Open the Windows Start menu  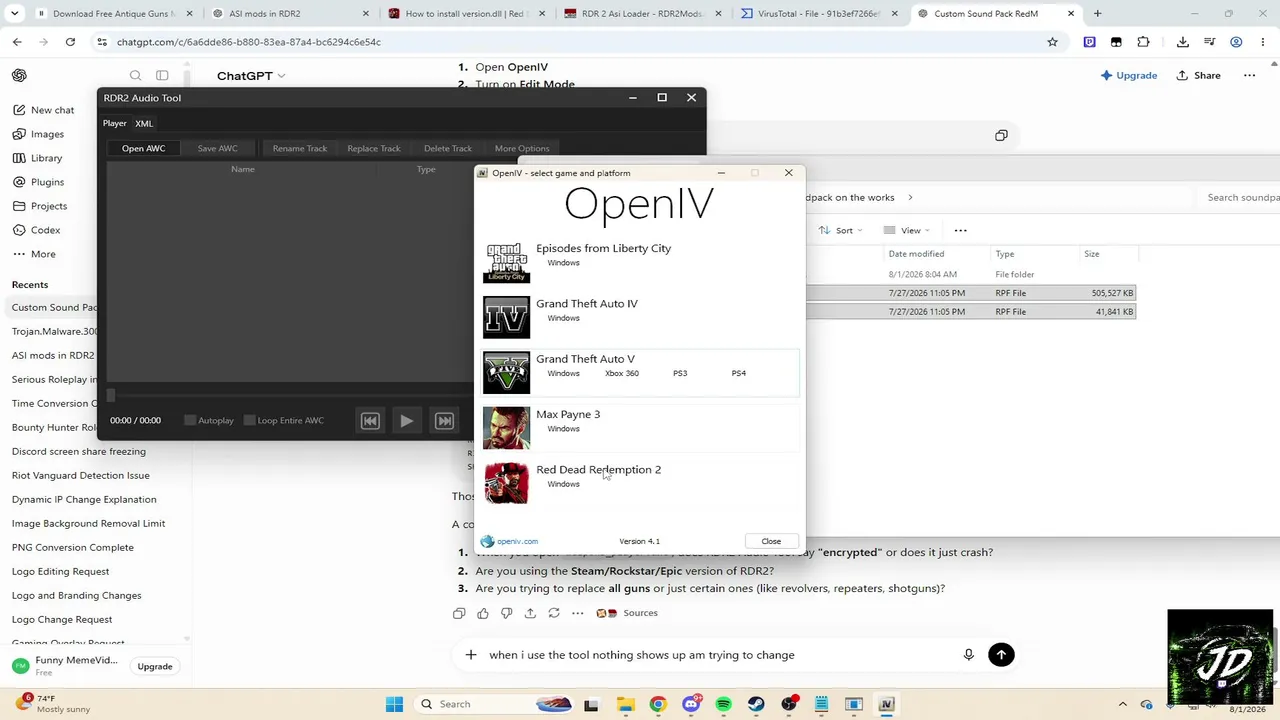(394, 704)
